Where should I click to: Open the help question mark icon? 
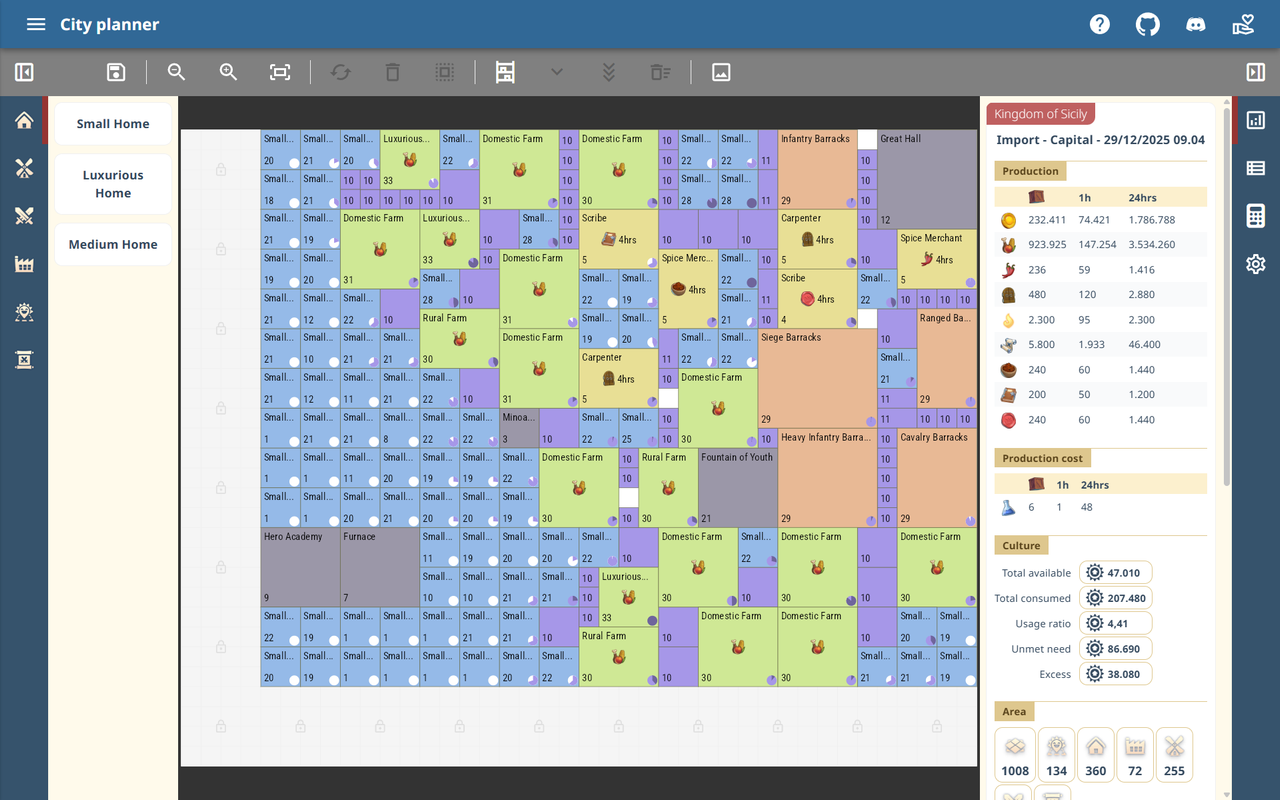(1100, 24)
